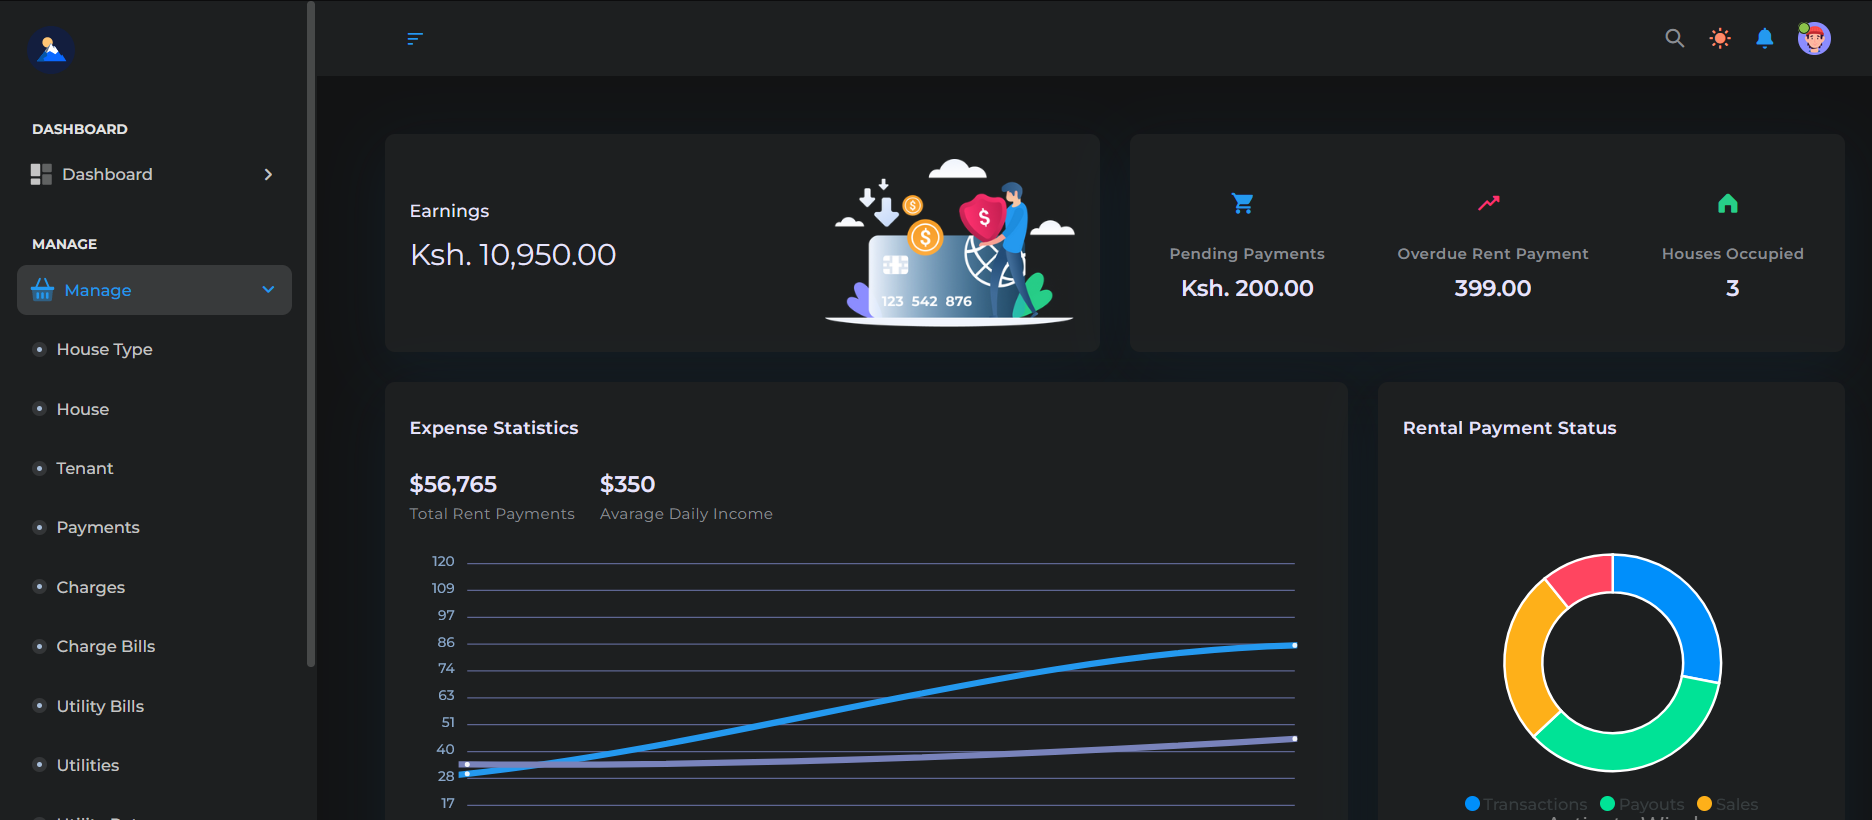
Task: Click the Dashboard grid icon
Action: click(x=41, y=174)
